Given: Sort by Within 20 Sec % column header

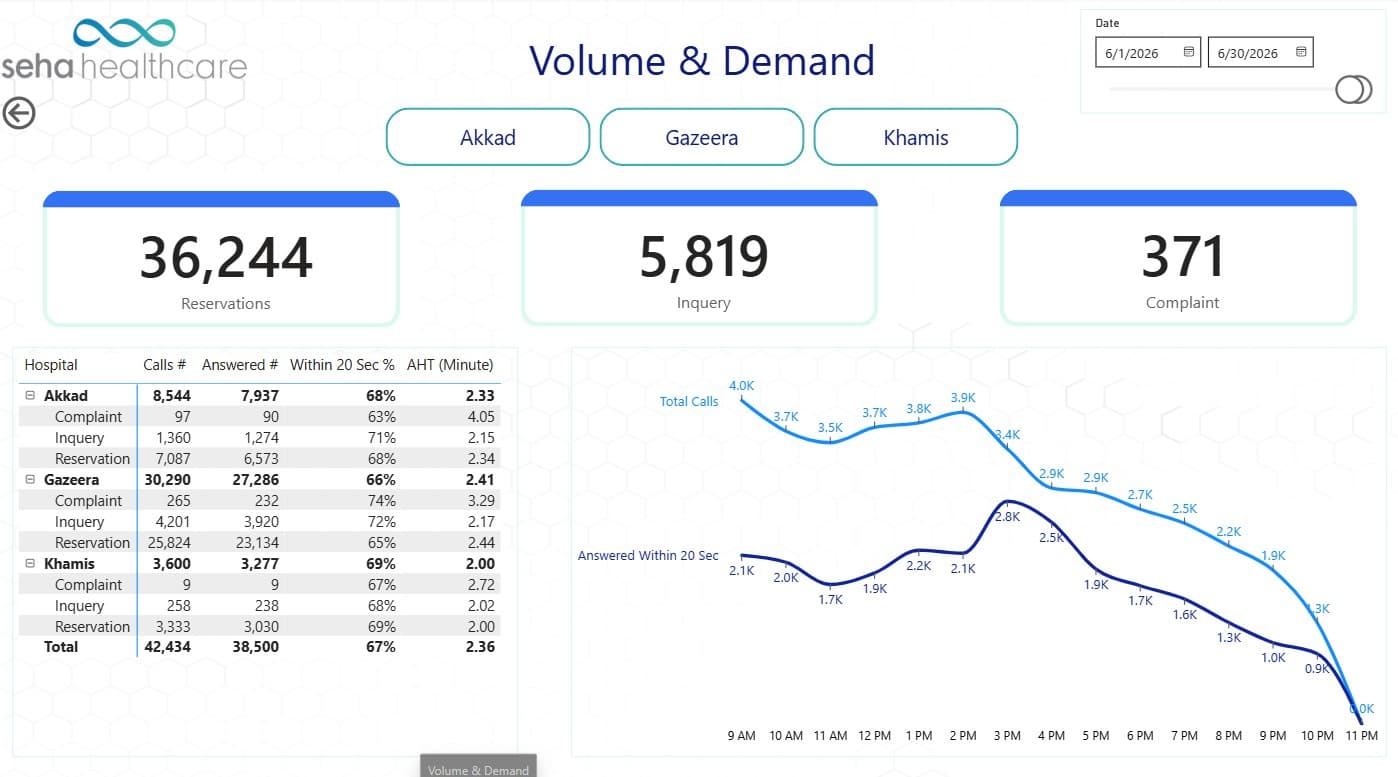Looking at the screenshot, I should 342,365.
